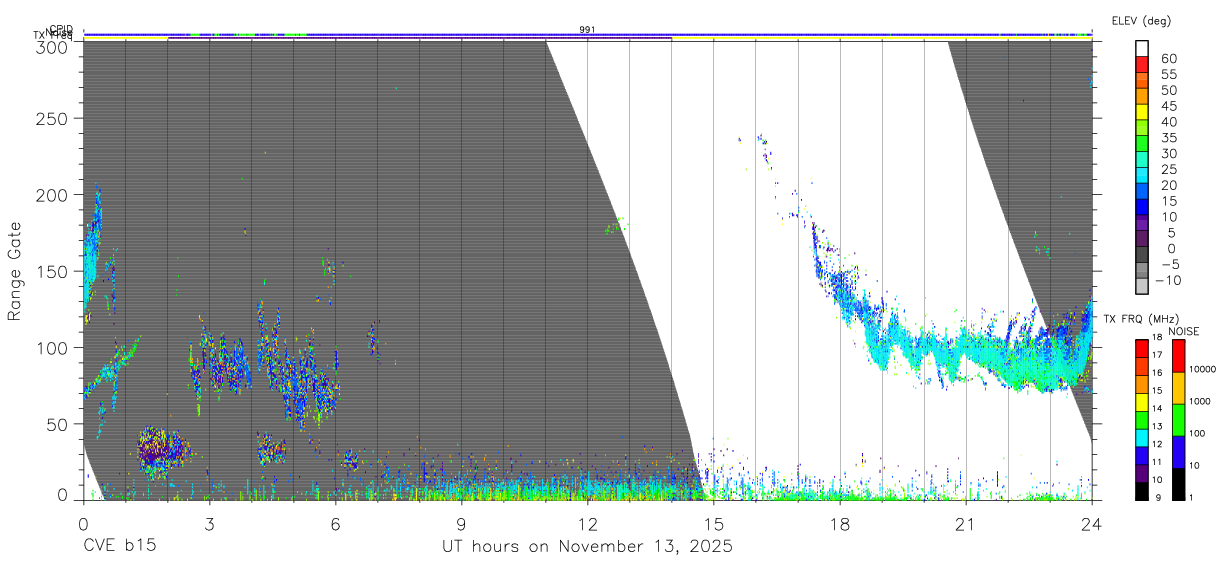This screenshot has height=567, width=1228.
Task: Click the green swatch in NOISE scale
Action: [1180, 420]
